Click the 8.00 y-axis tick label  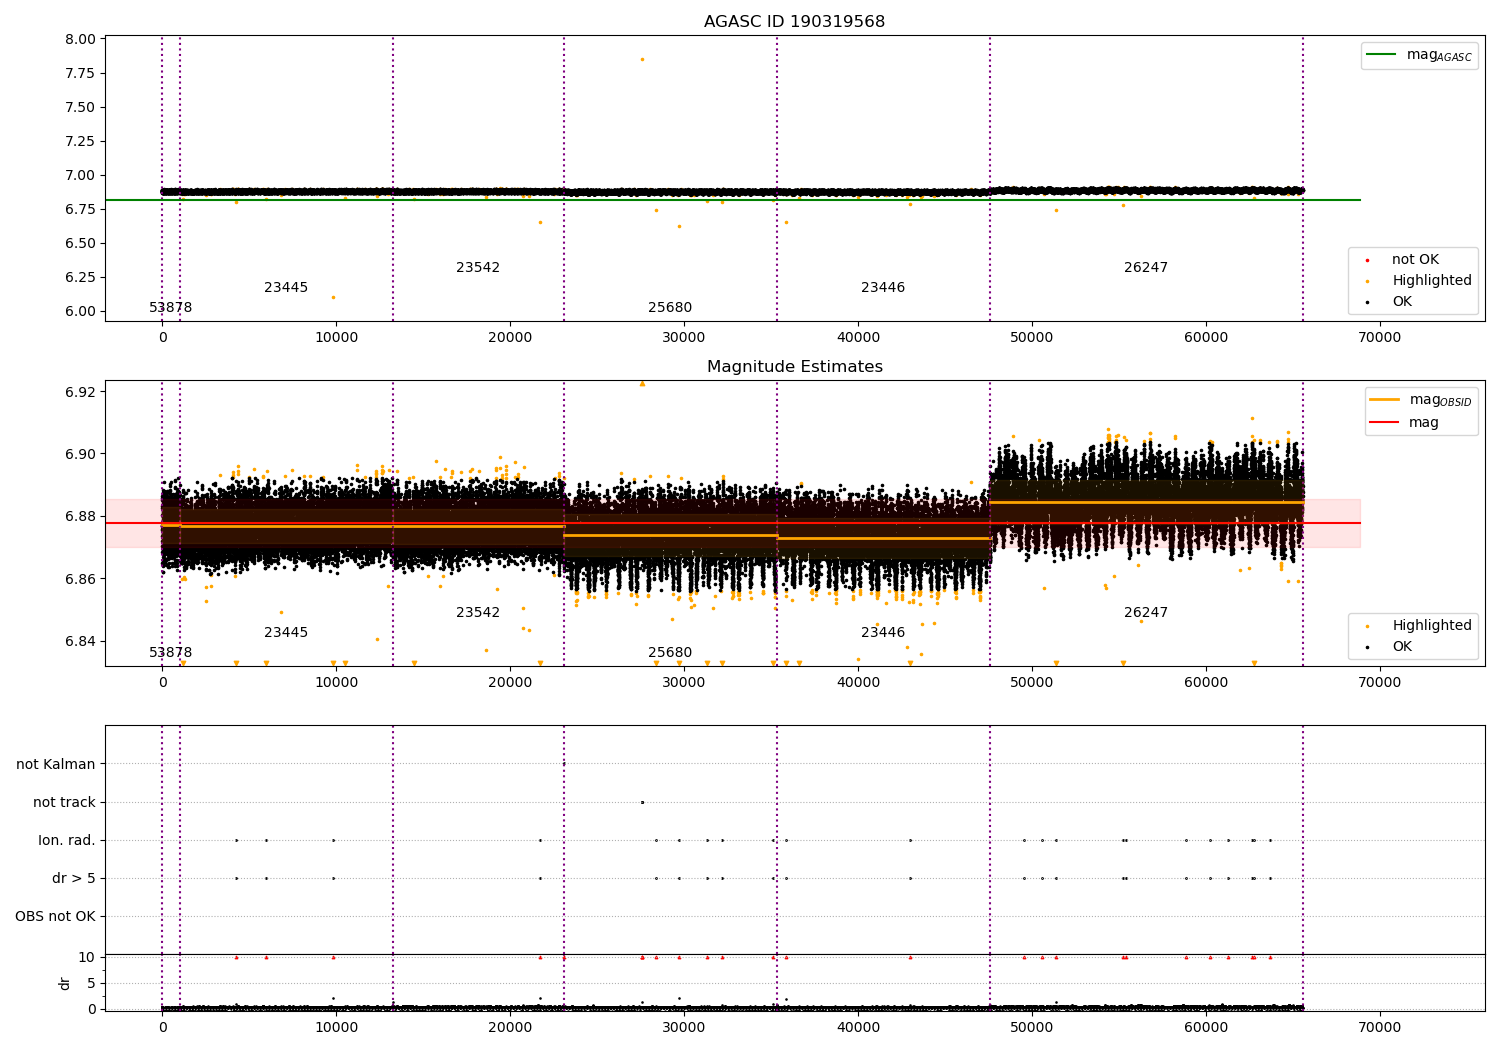(80, 40)
